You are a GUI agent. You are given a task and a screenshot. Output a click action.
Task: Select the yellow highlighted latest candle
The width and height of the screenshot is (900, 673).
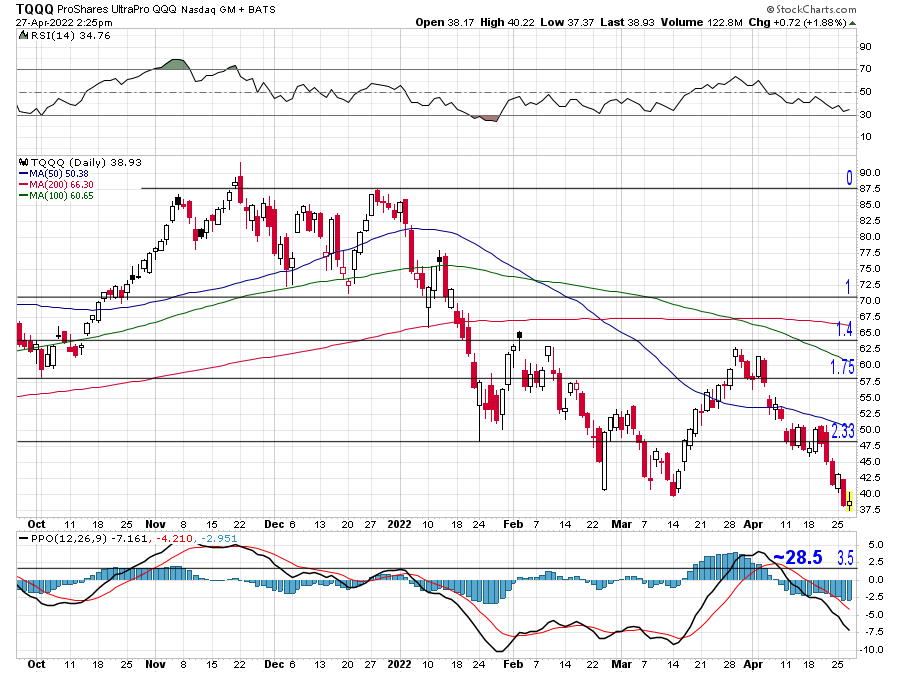click(849, 501)
